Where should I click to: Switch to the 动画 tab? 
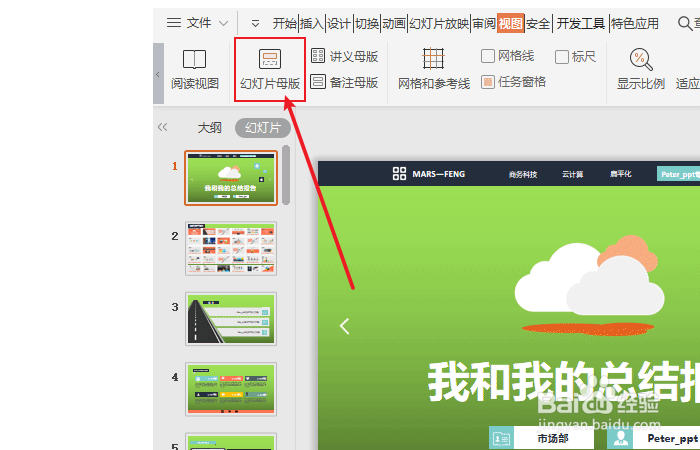pyautogui.click(x=394, y=23)
